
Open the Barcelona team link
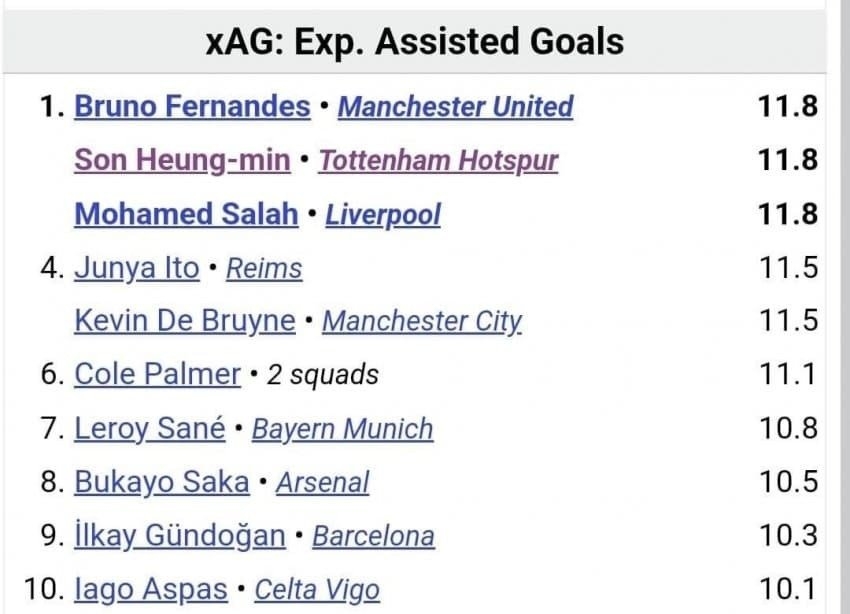click(374, 537)
